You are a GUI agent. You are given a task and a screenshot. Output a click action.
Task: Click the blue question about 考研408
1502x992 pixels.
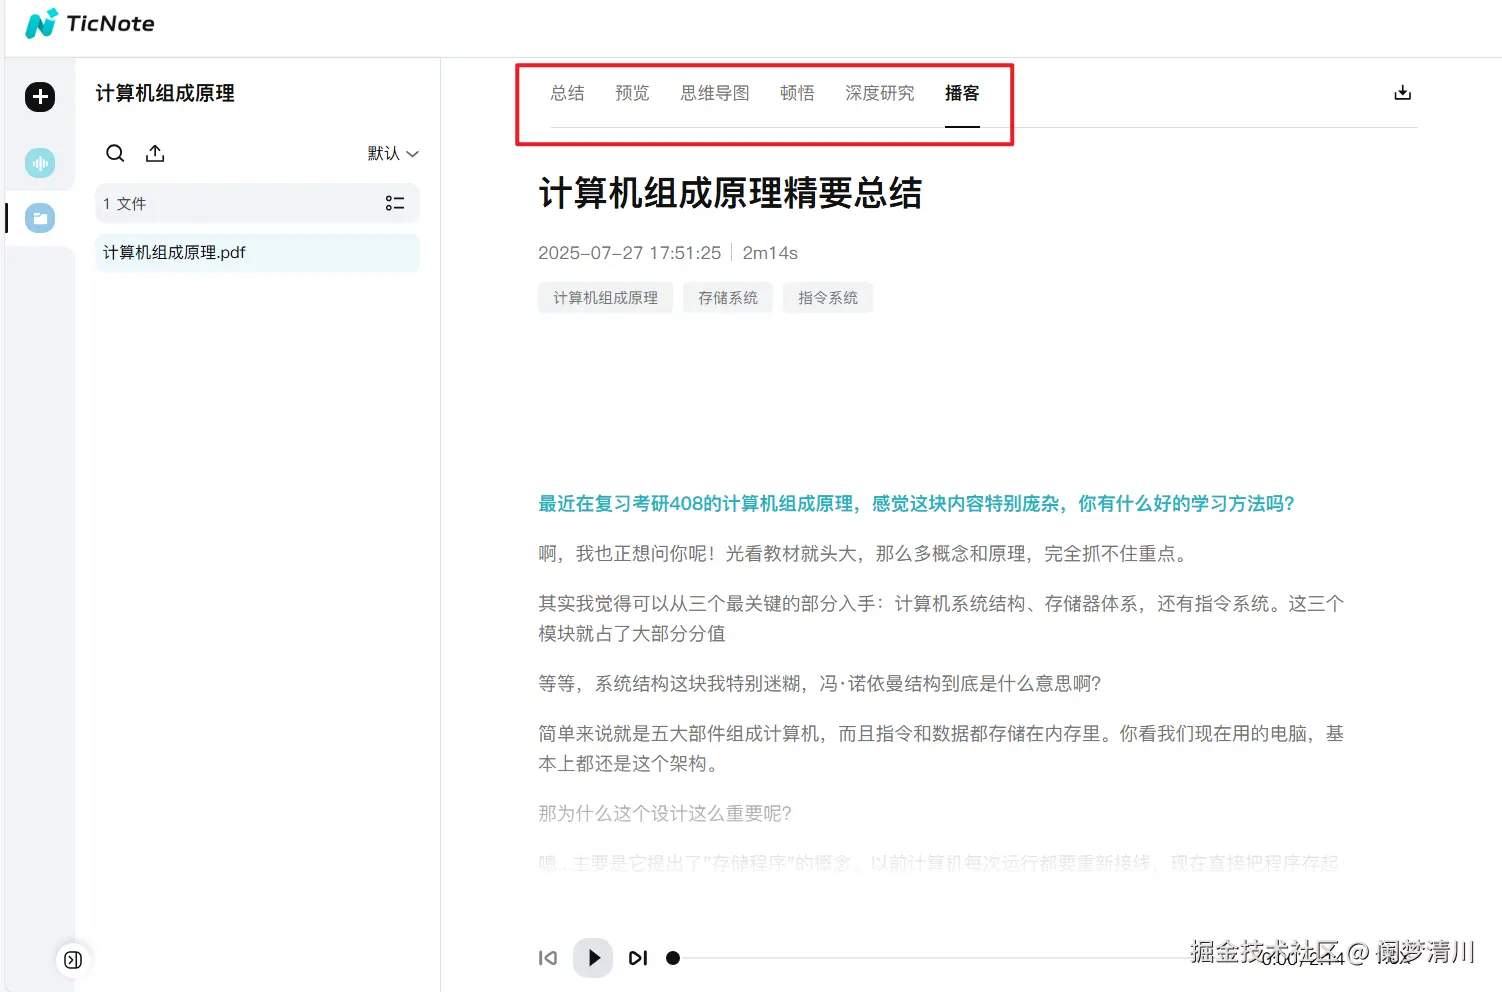916,504
